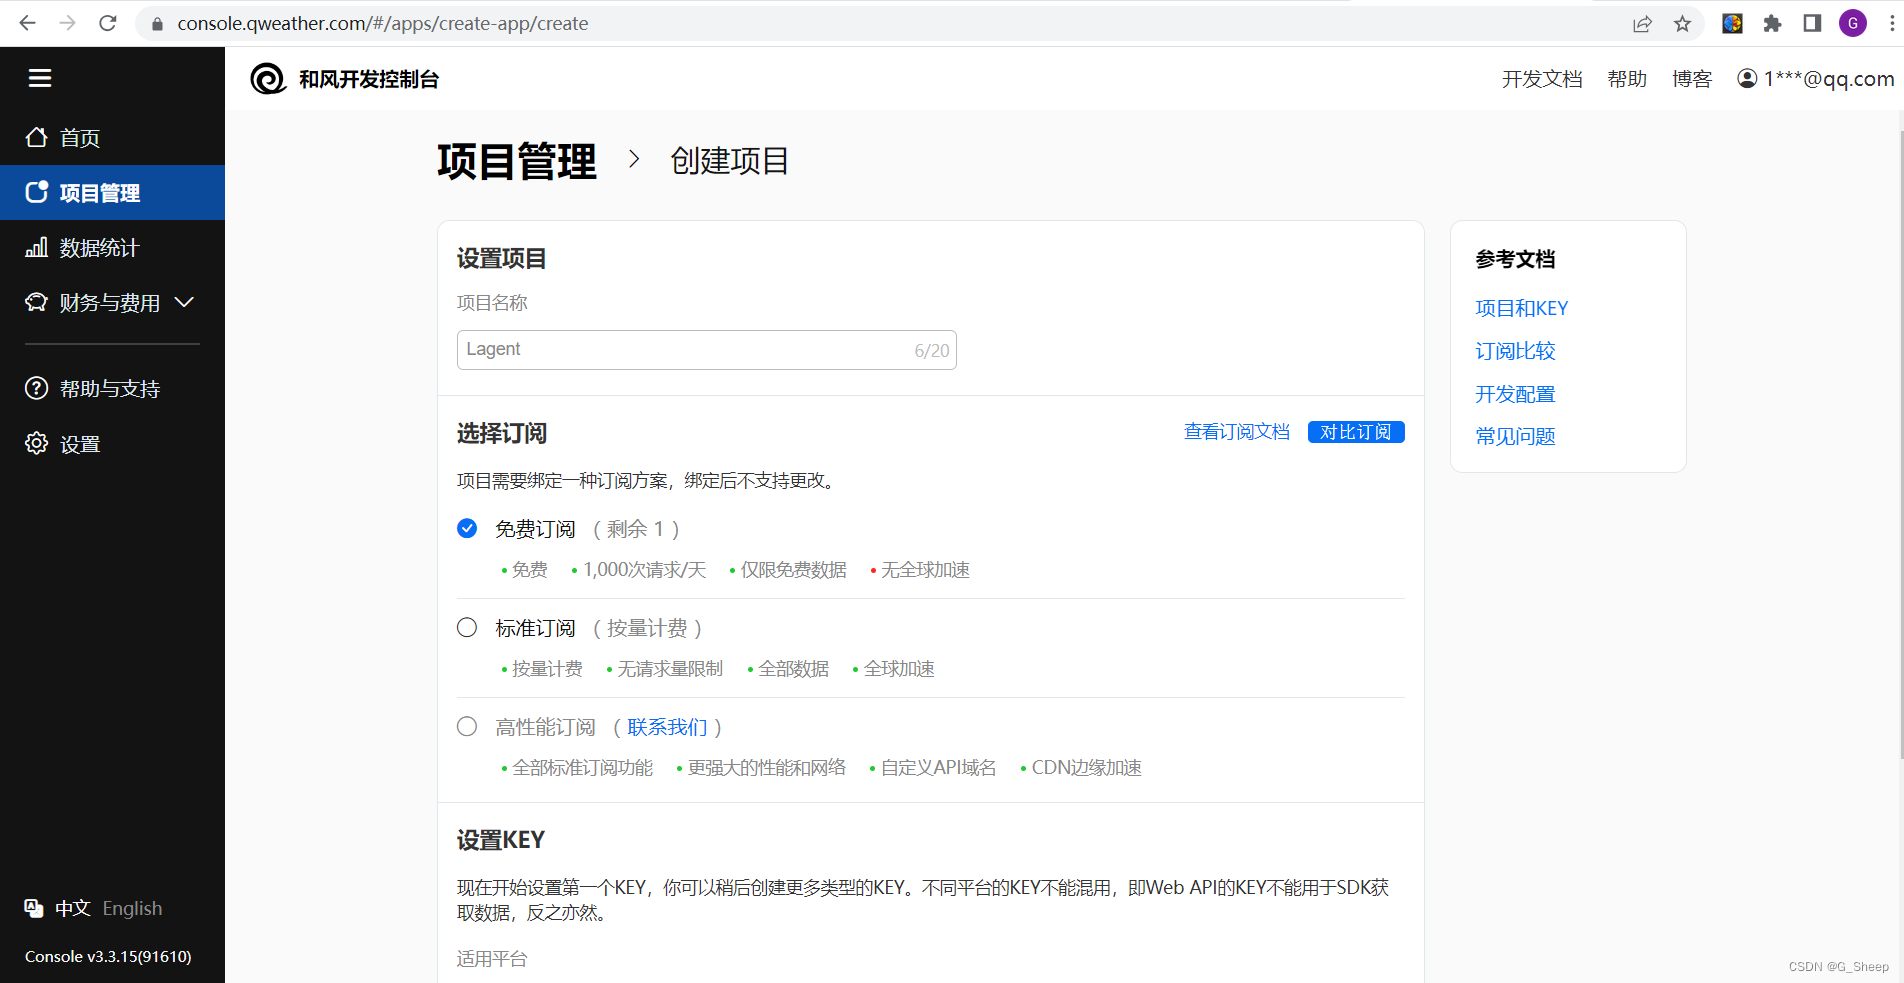Click the language translate icon
Viewport: 1904px width, 983px height.
34,908
